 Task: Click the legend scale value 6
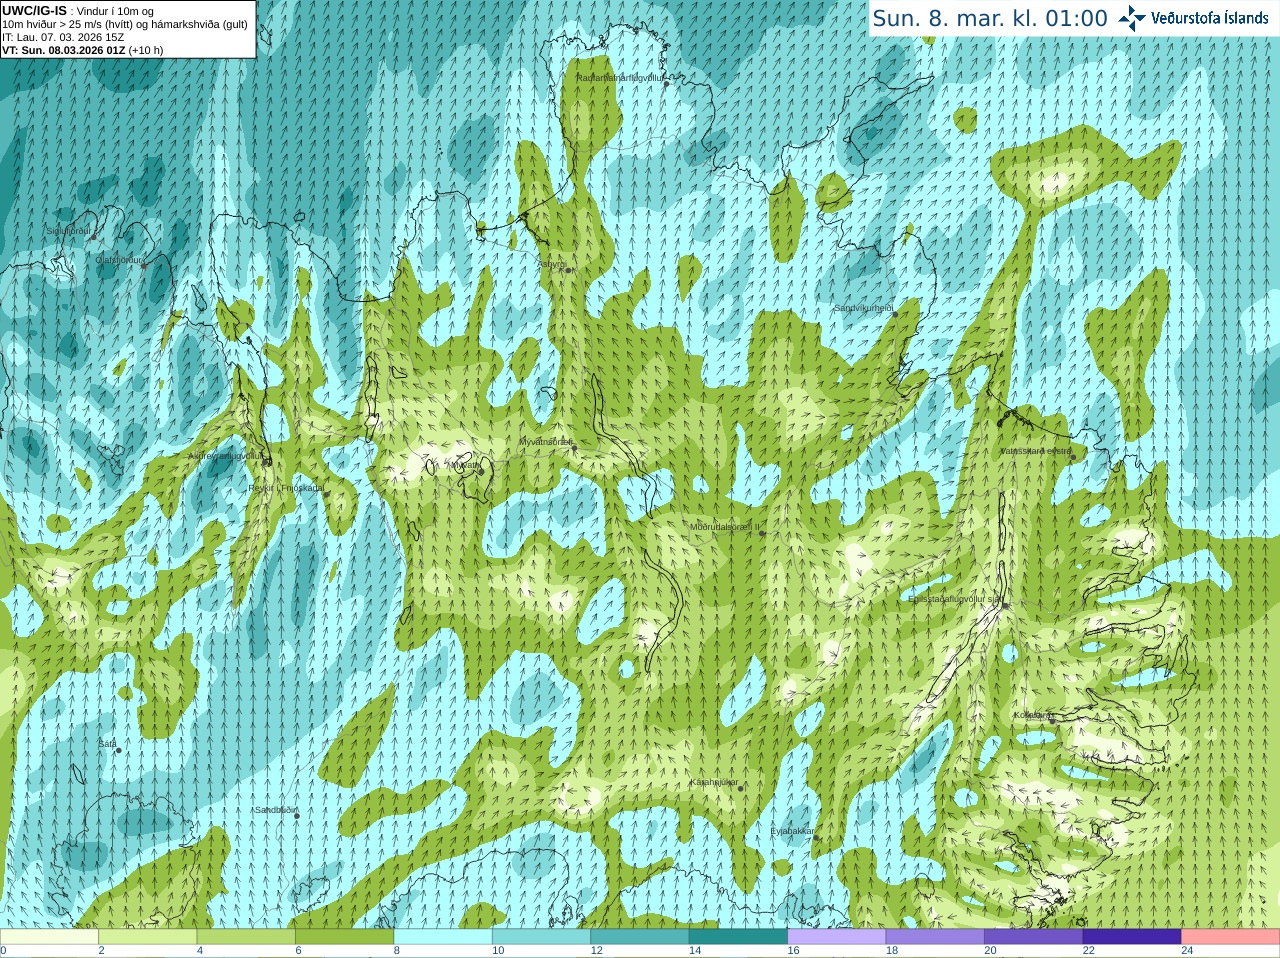(x=298, y=951)
